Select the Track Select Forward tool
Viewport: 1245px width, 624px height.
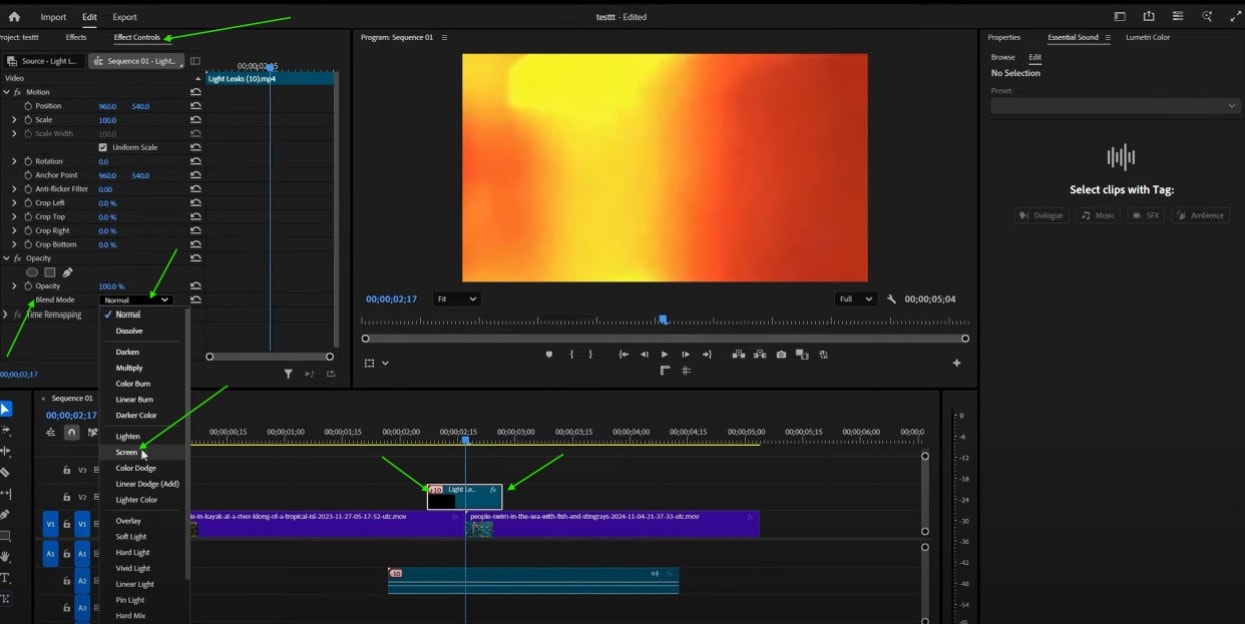5,430
